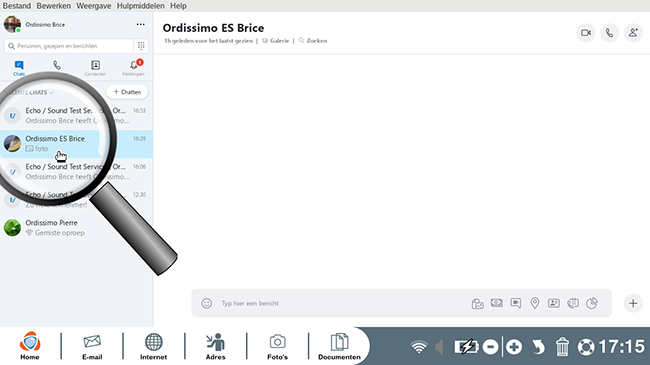Open the E-mail application
The width and height of the screenshot is (650, 365).
92,346
